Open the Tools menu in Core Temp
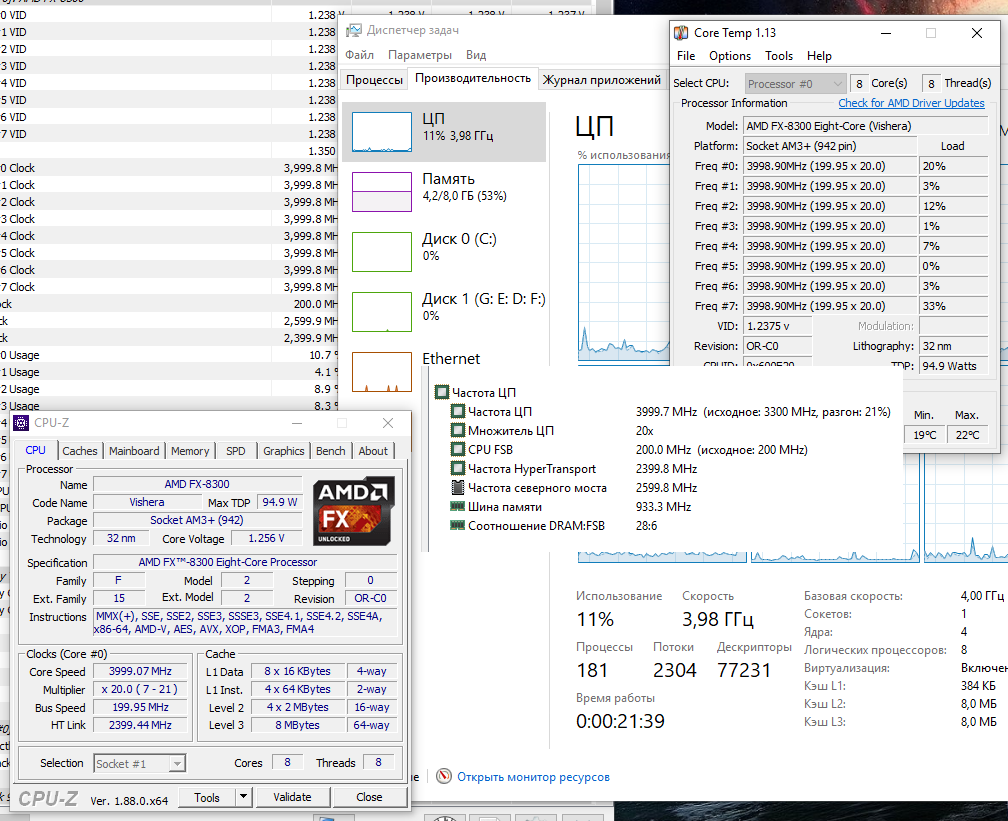This screenshot has height=821, width=1008. click(778, 56)
